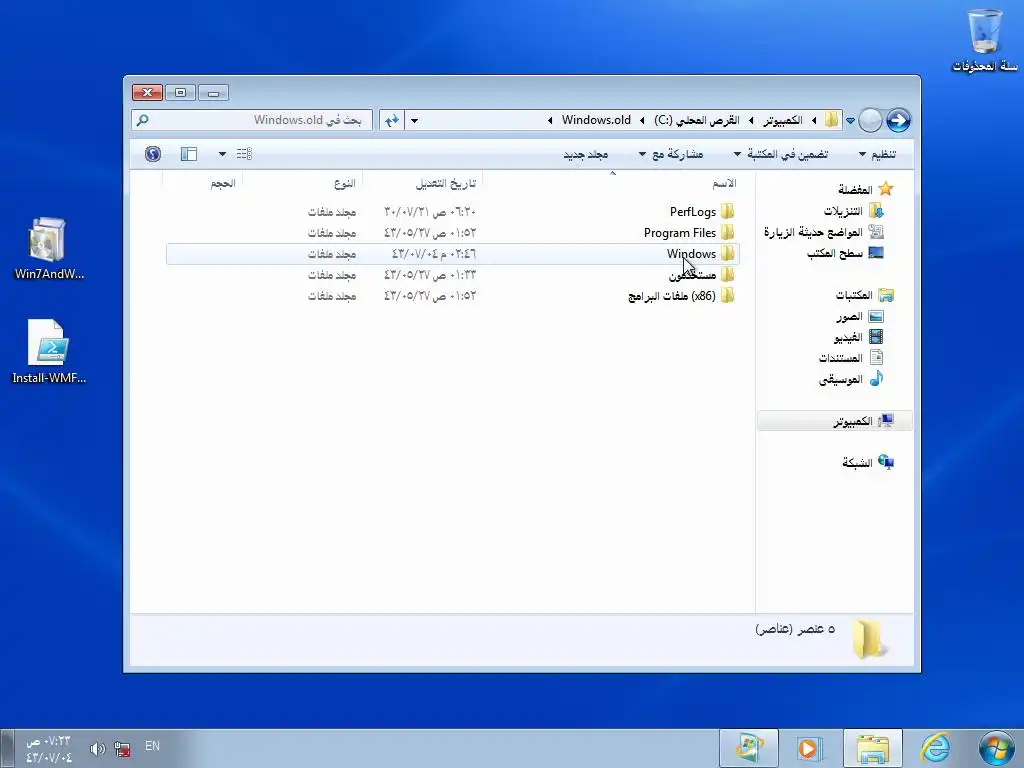
Task: Click the المفضلة (Favorites) star icon
Action: pos(886,189)
